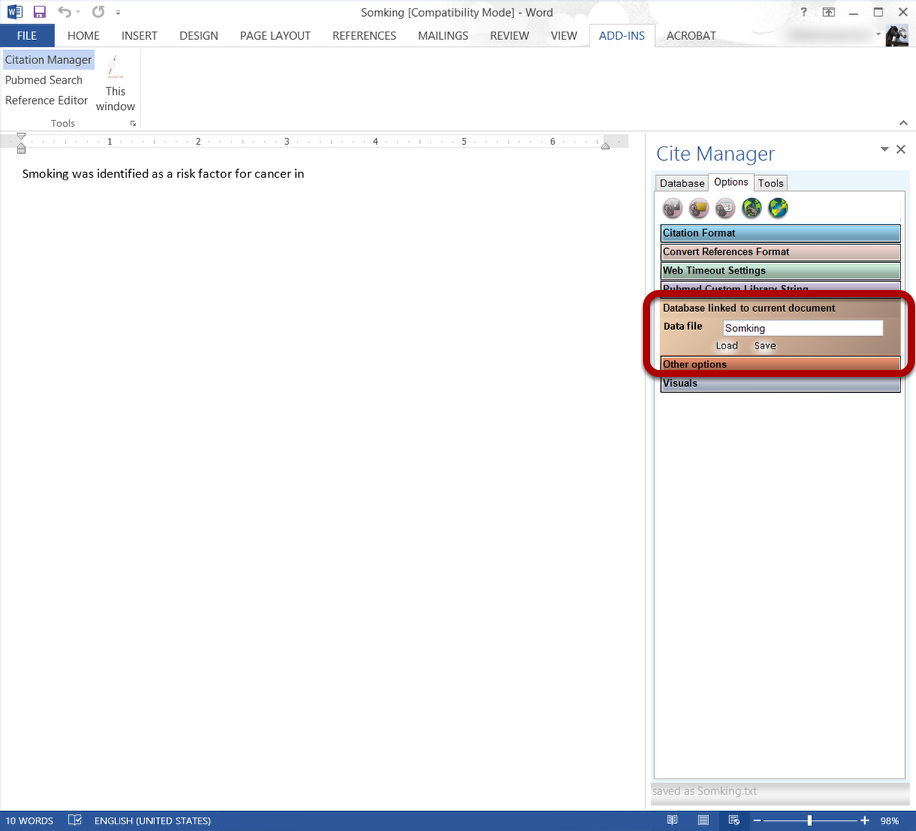This screenshot has height=831, width=916.
Task: Expand the Visuals section
Action: click(780, 384)
